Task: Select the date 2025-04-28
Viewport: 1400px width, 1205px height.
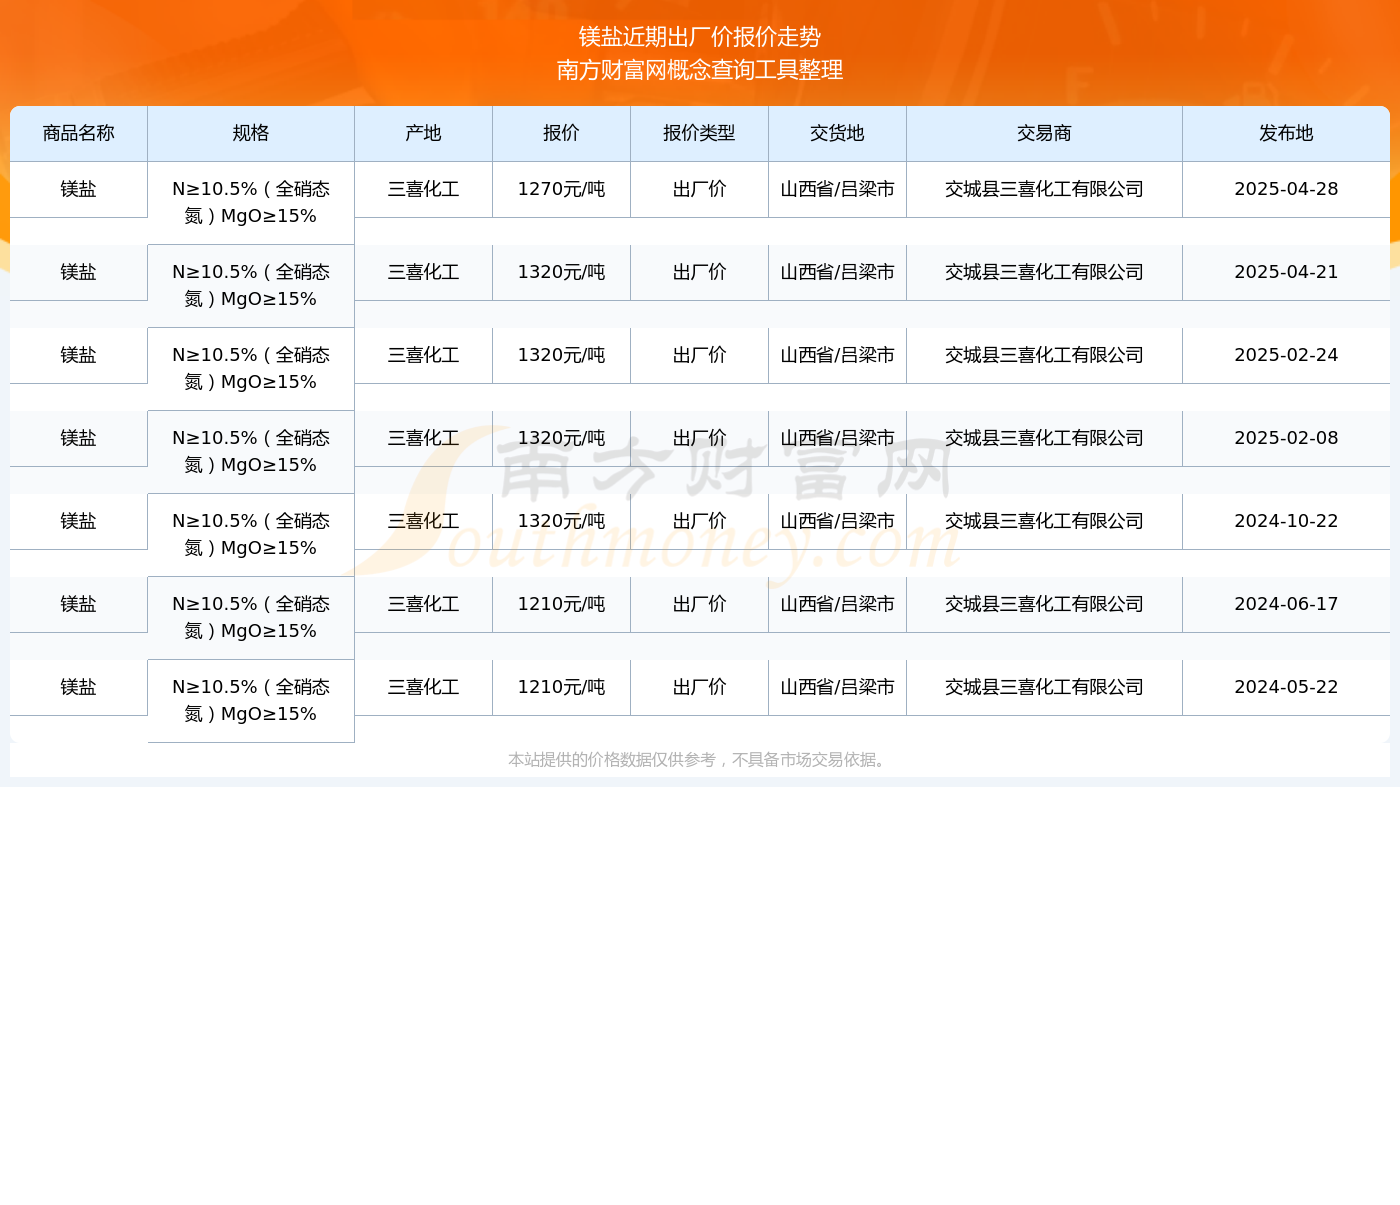Action: (1286, 189)
